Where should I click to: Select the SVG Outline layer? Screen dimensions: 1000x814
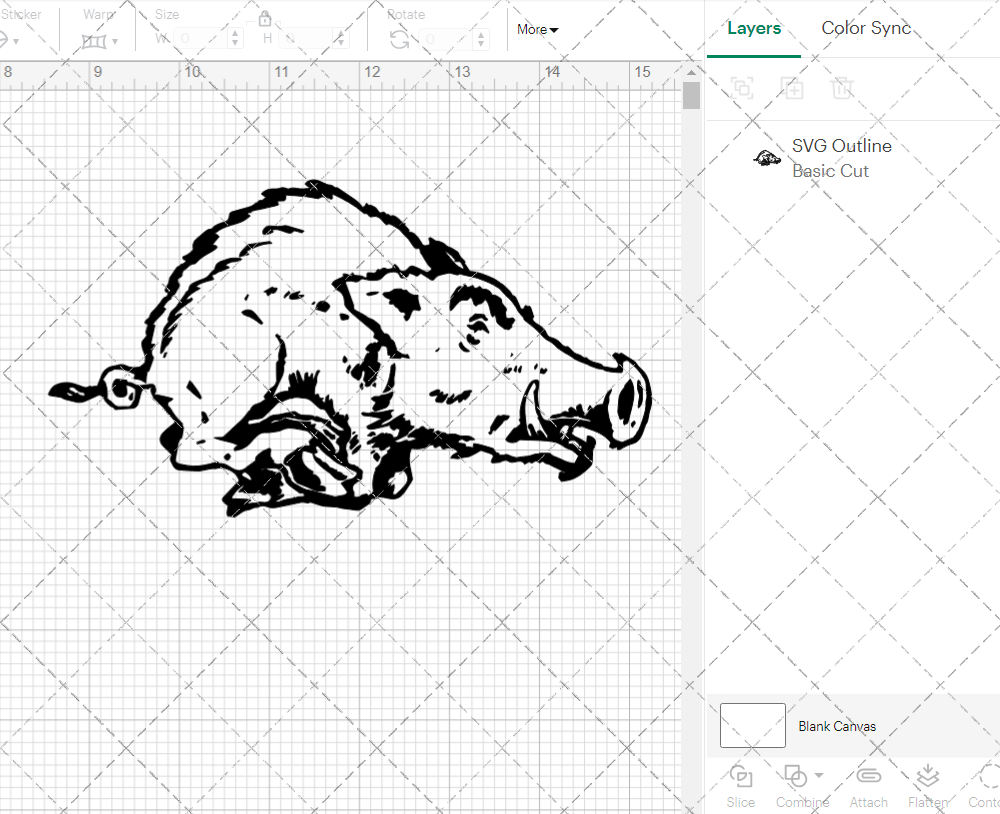(x=842, y=146)
